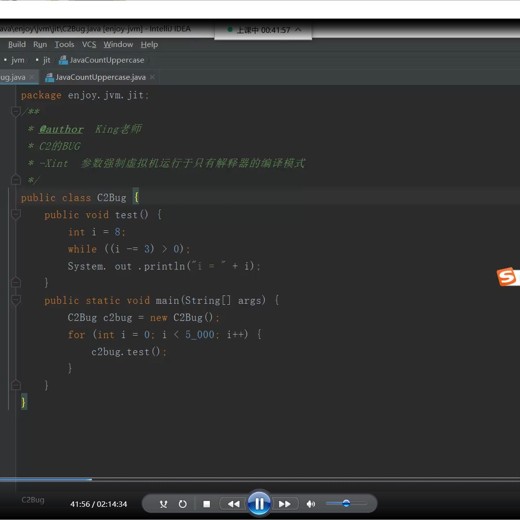Click the @author tag in the comment
520x520 pixels.
point(61,129)
